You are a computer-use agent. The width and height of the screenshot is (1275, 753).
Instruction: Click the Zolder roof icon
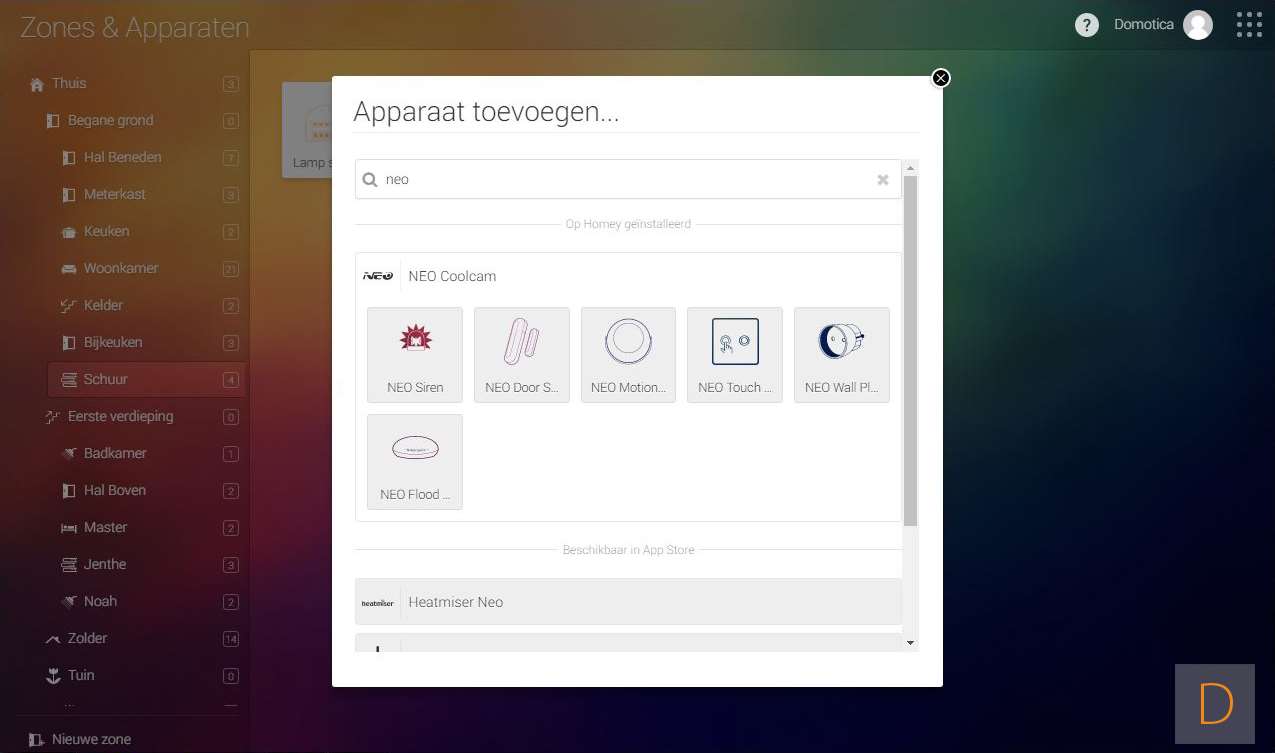pyautogui.click(x=53, y=639)
